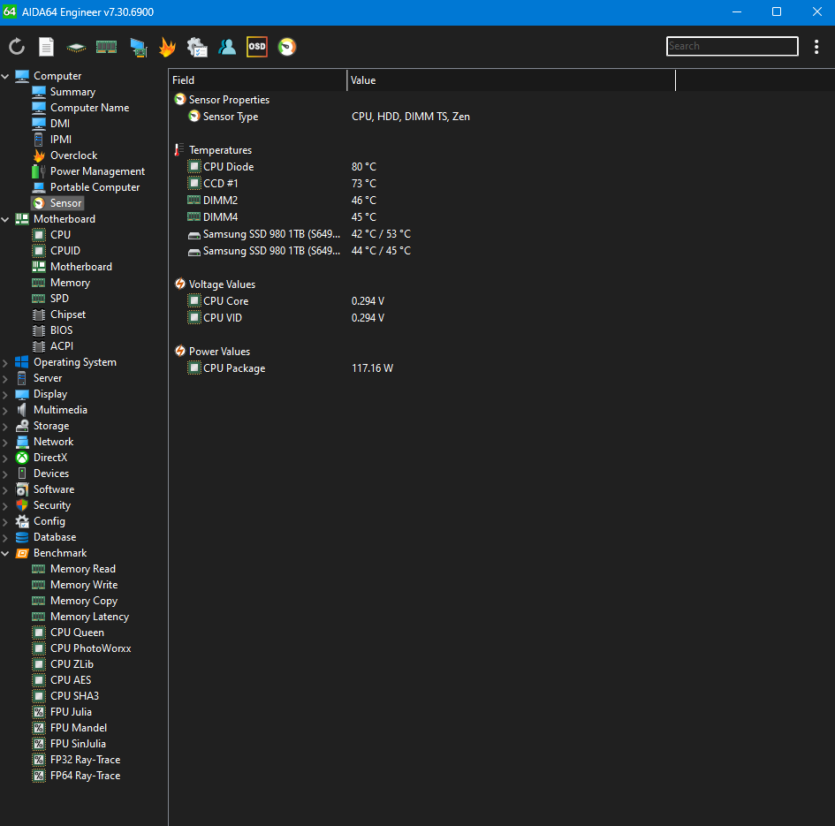Screen dimensions: 835x826
Task: Open the Chipset page
Action: click(x=68, y=314)
